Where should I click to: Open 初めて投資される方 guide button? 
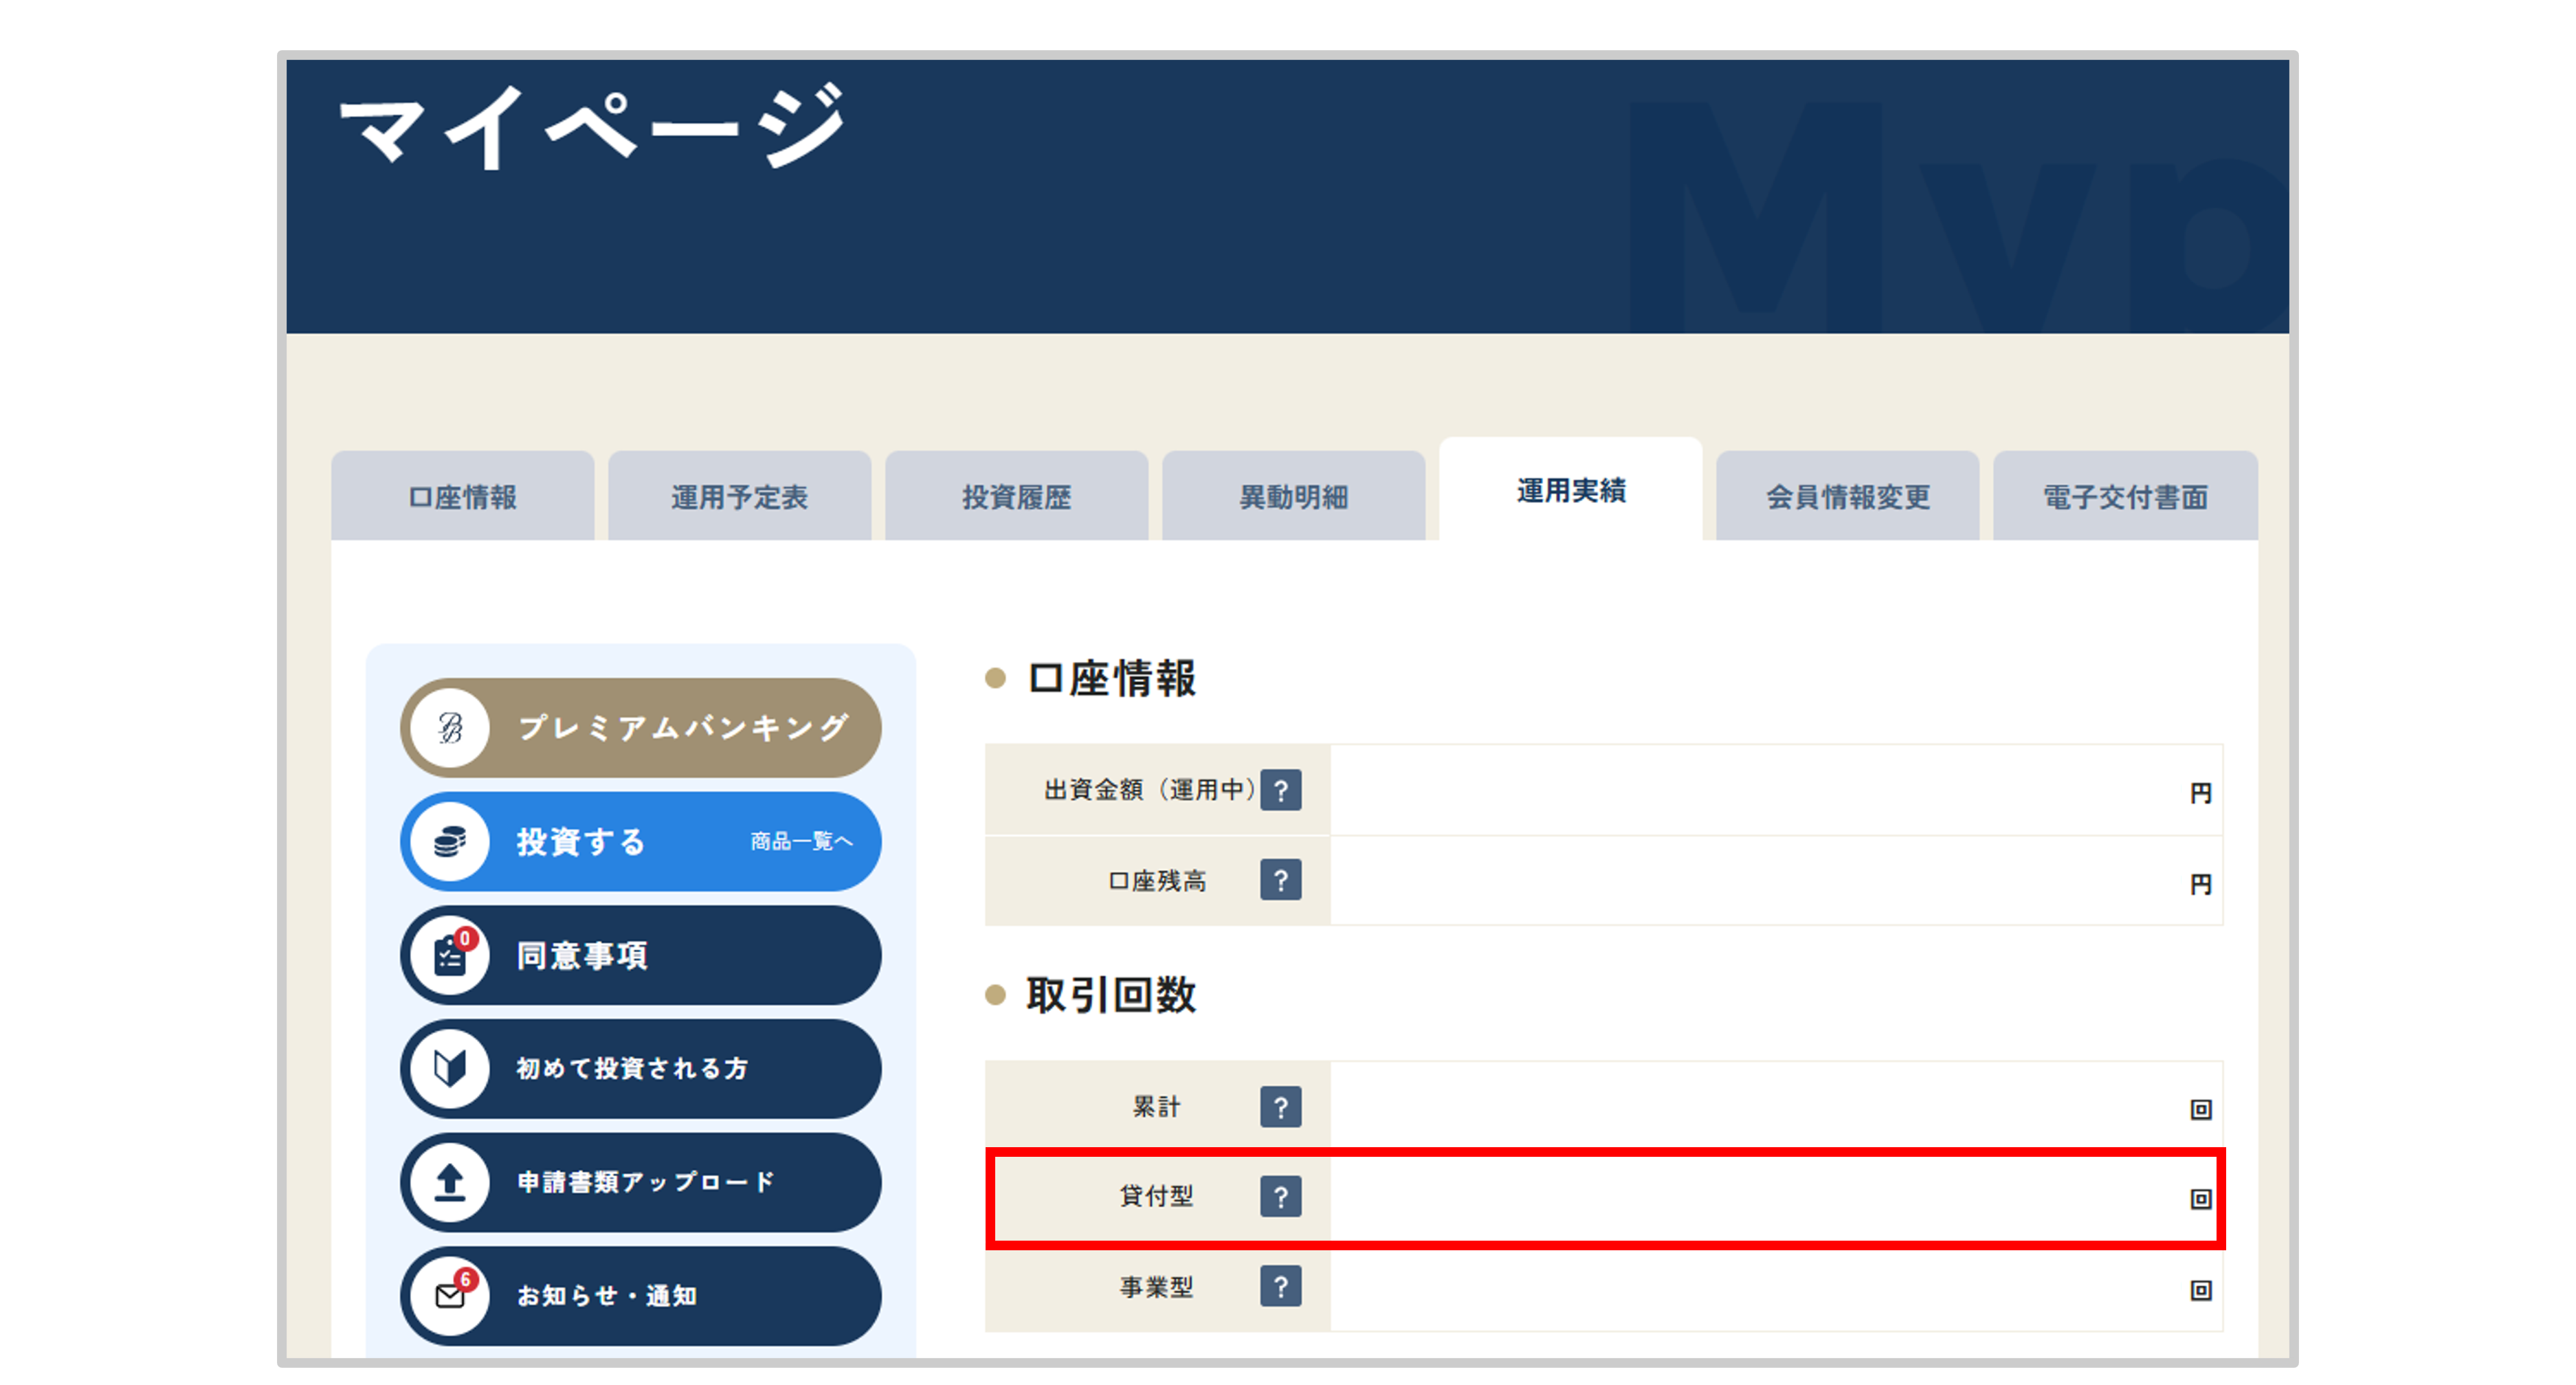click(x=641, y=1069)
